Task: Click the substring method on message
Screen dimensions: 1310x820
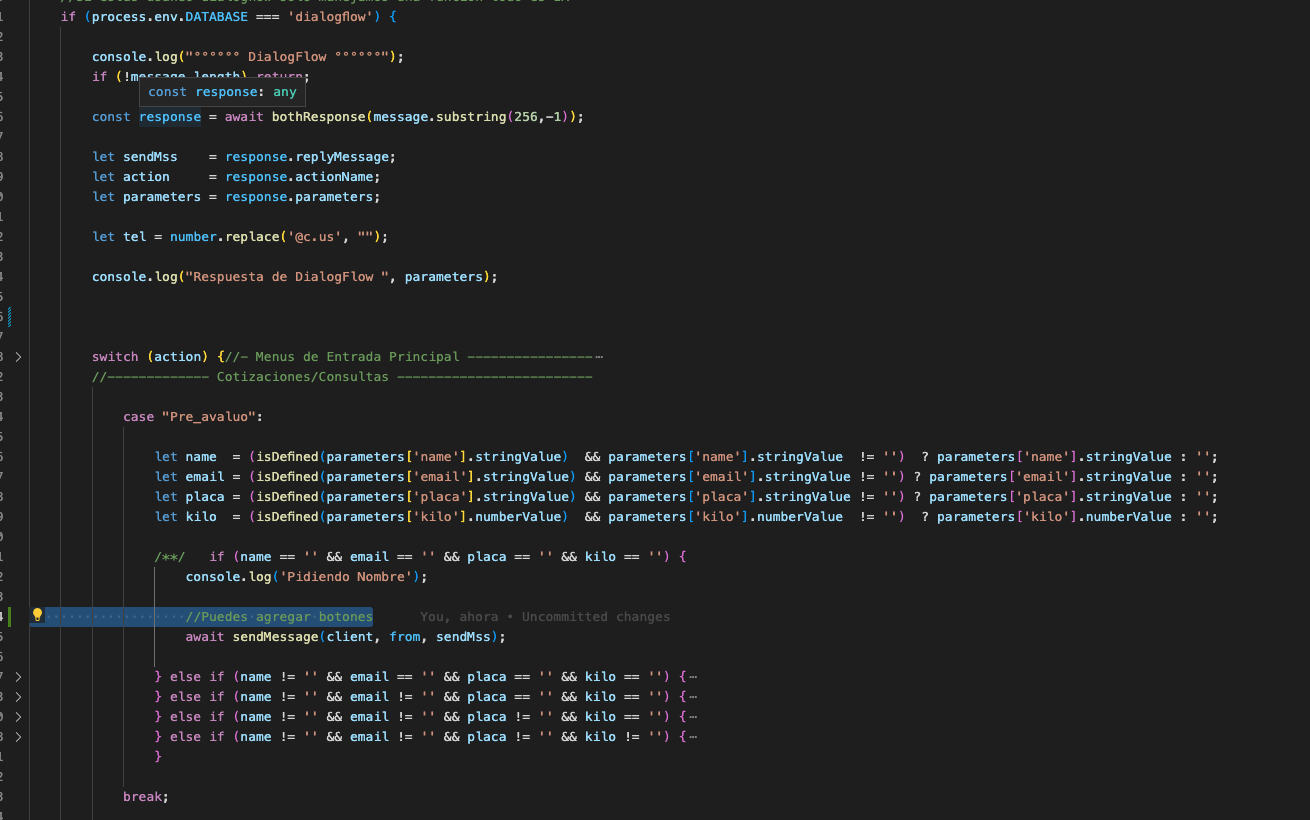Action: coord(471,117)
